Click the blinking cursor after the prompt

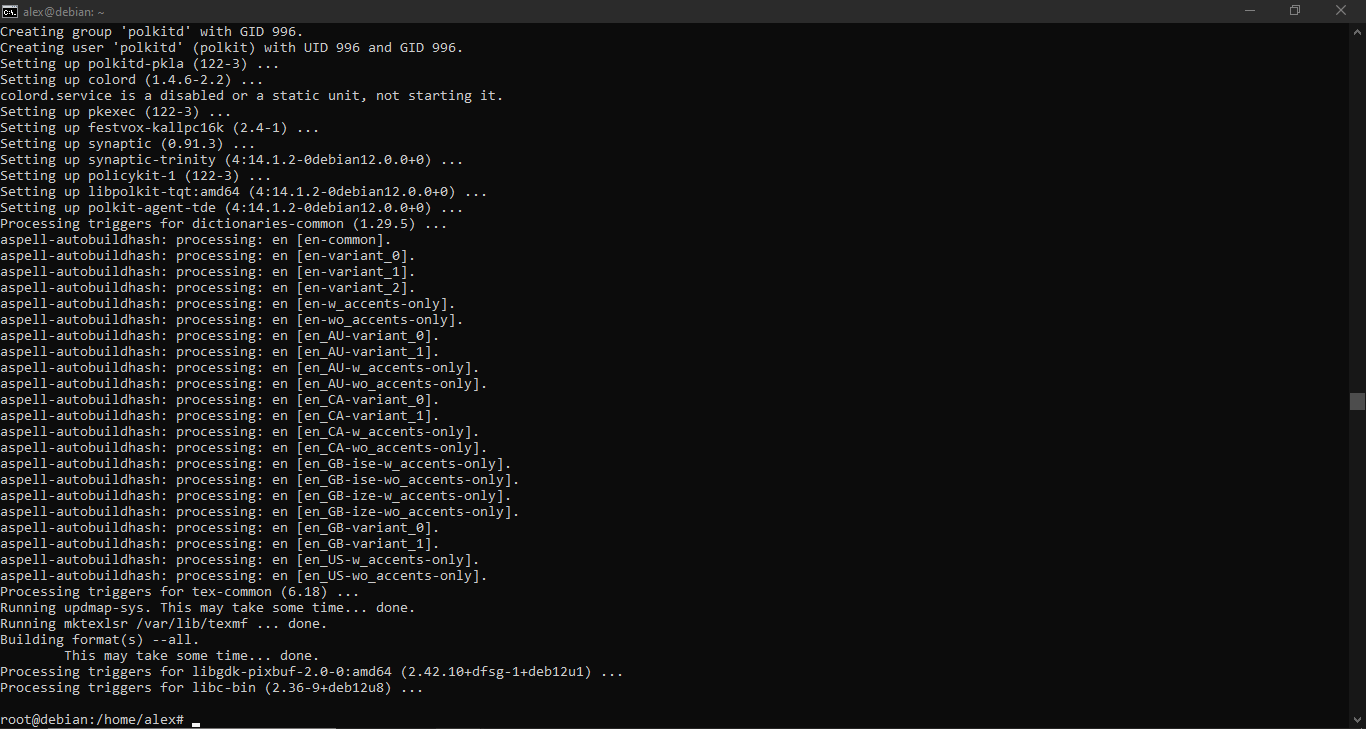[195, 720]
